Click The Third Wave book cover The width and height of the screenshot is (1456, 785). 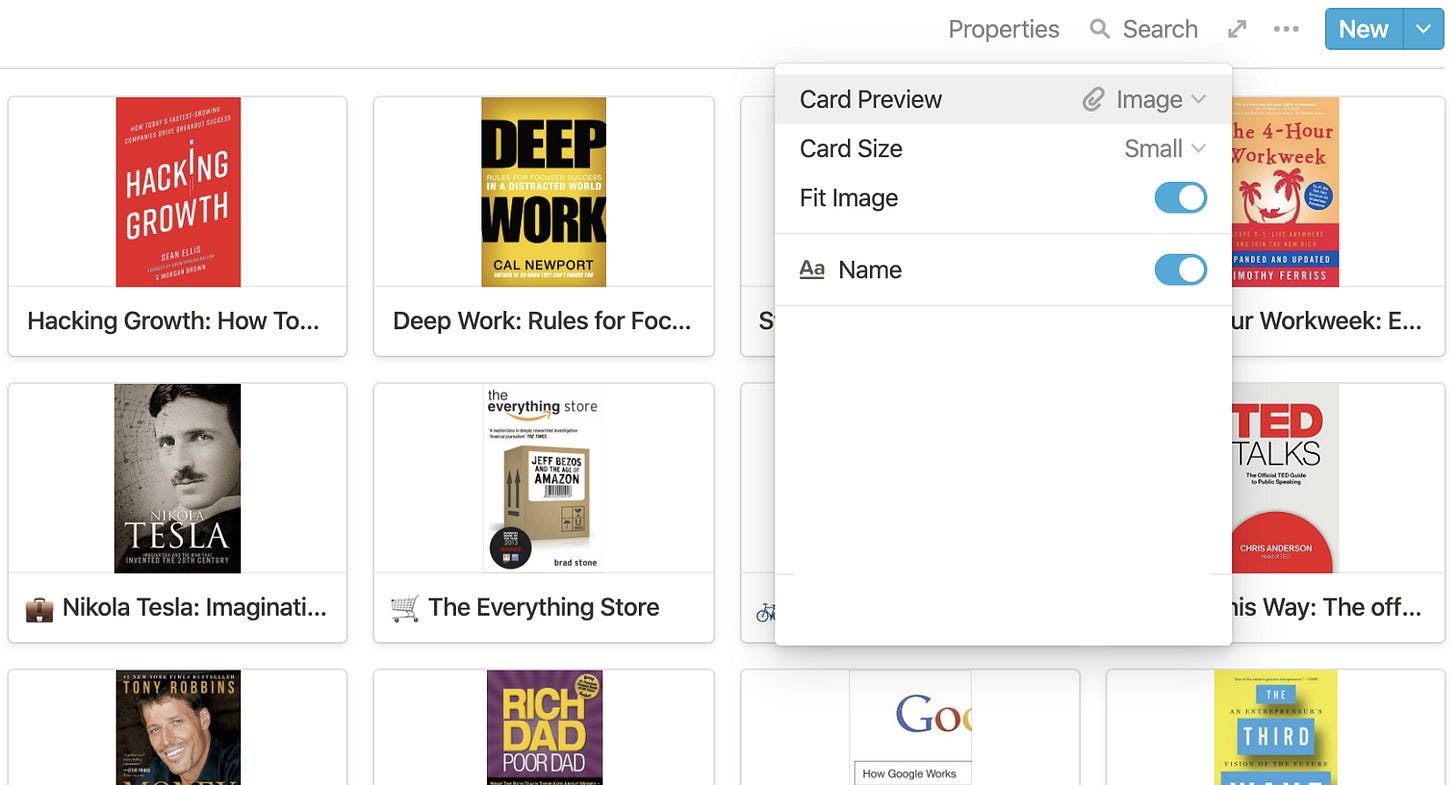[x=1276, y=728]
